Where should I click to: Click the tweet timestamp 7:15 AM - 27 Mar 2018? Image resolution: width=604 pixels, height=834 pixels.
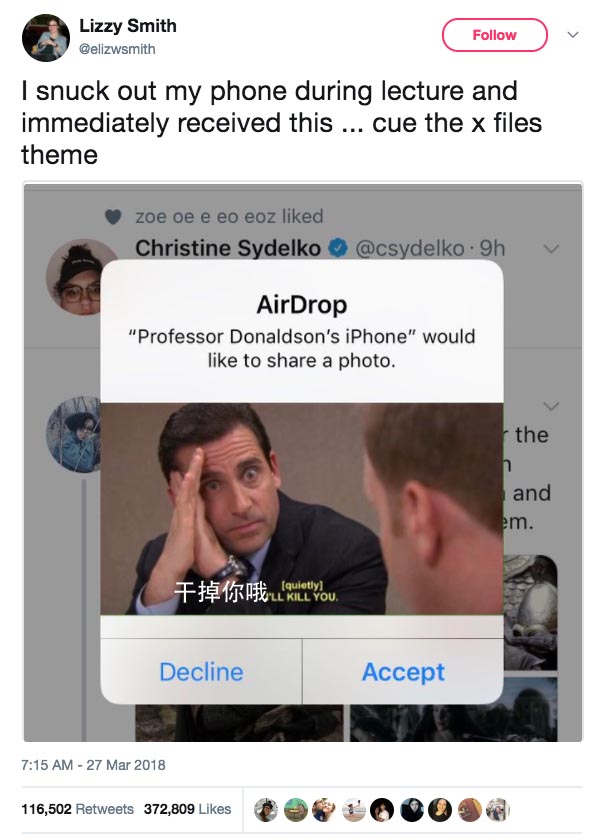[93, 765]
